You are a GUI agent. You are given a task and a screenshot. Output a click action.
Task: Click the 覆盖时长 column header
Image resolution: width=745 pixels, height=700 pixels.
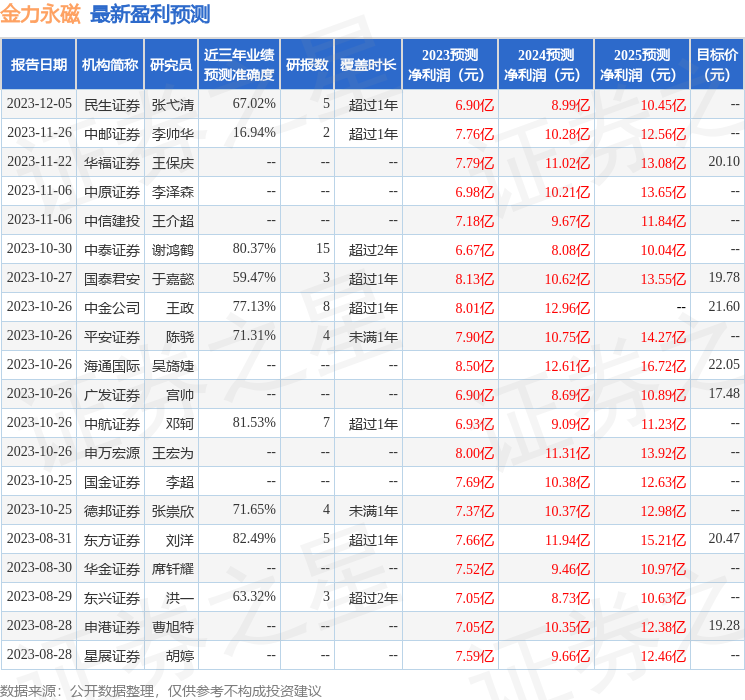coord(368,64)
